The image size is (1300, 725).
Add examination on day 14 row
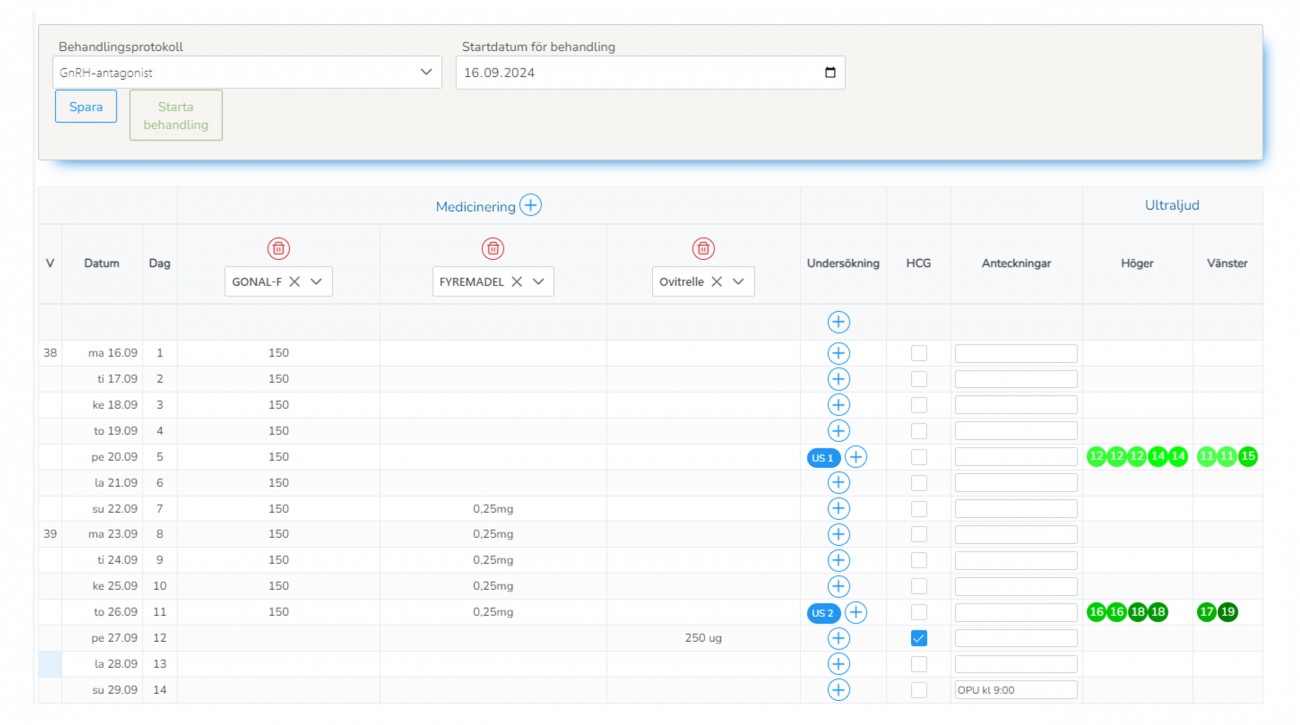coord(838,690)
